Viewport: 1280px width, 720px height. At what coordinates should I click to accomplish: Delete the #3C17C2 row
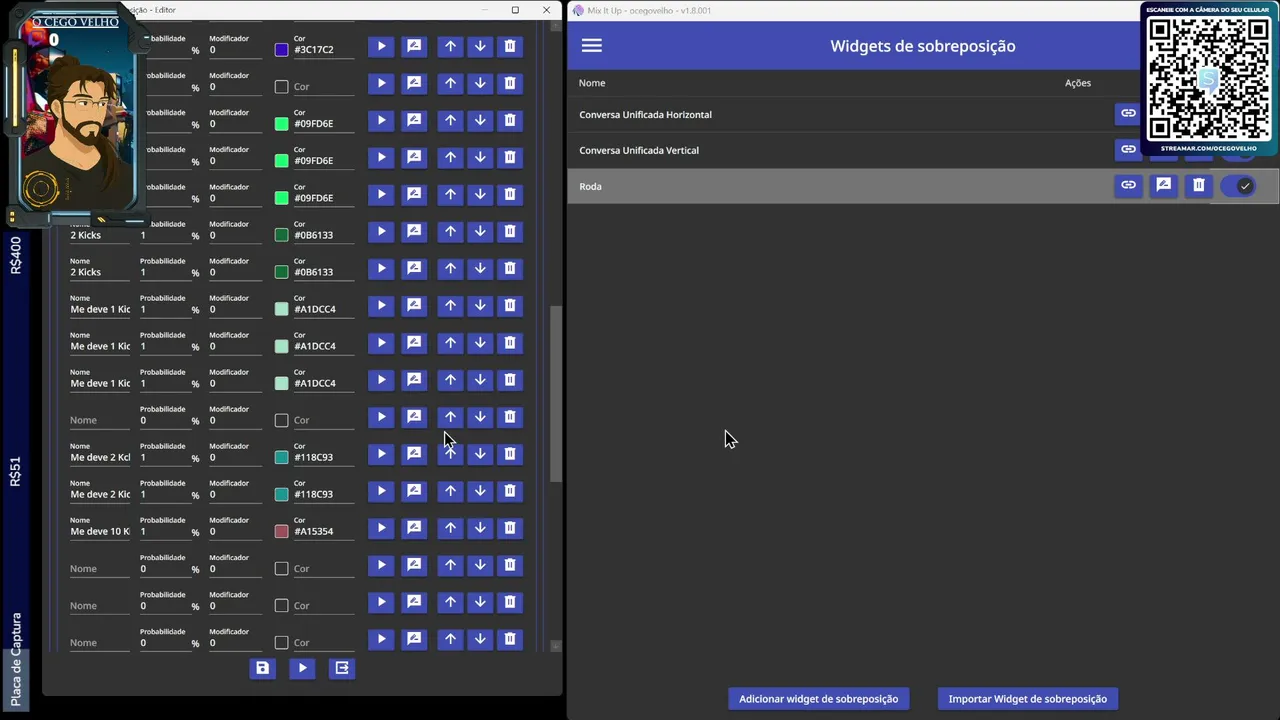click(x=510, y=46)
